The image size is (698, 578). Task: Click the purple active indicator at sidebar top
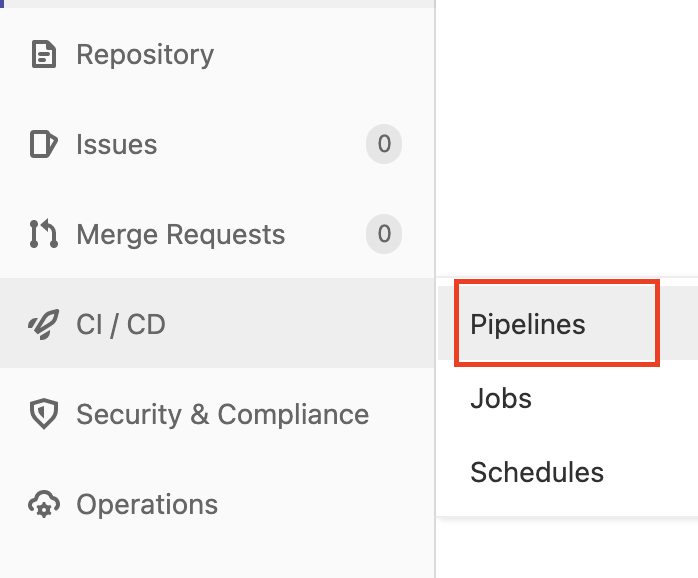[2, 3]
